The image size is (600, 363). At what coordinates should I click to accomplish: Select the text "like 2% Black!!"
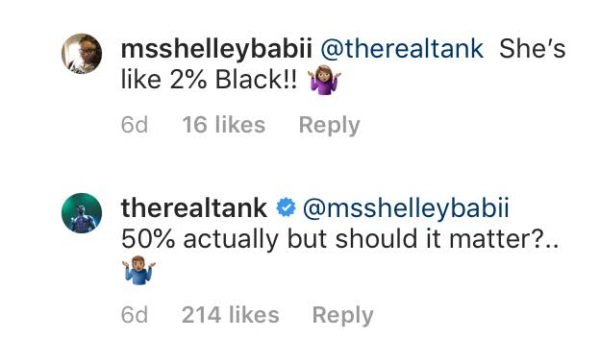pos(209,80)
